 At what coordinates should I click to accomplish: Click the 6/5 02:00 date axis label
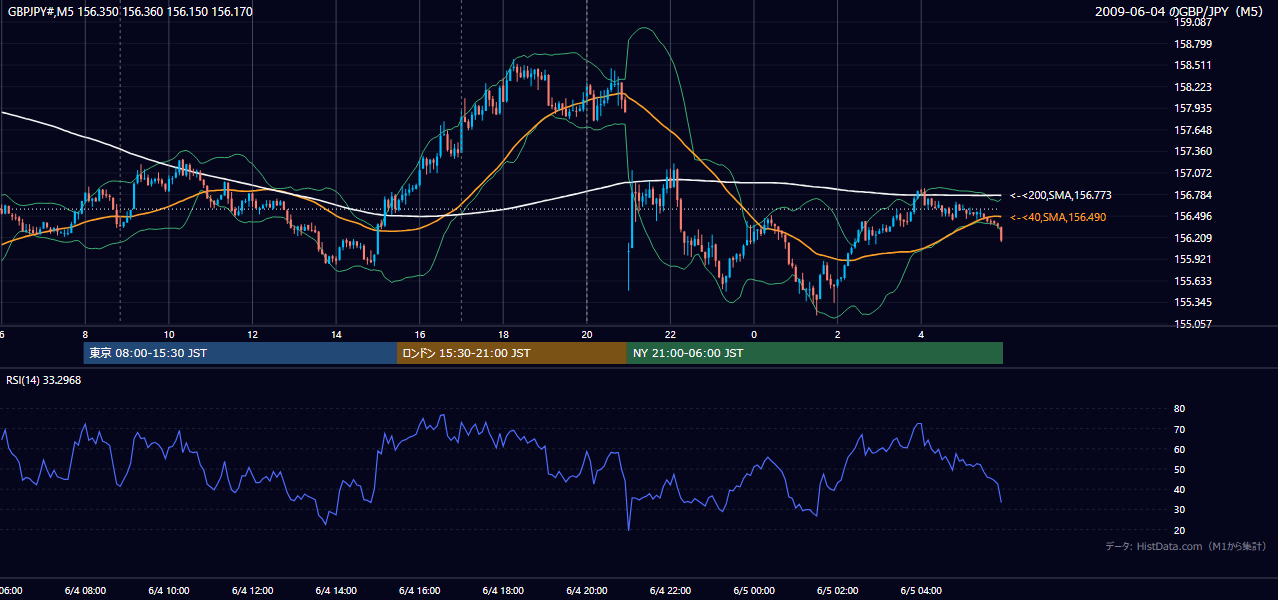838,591
